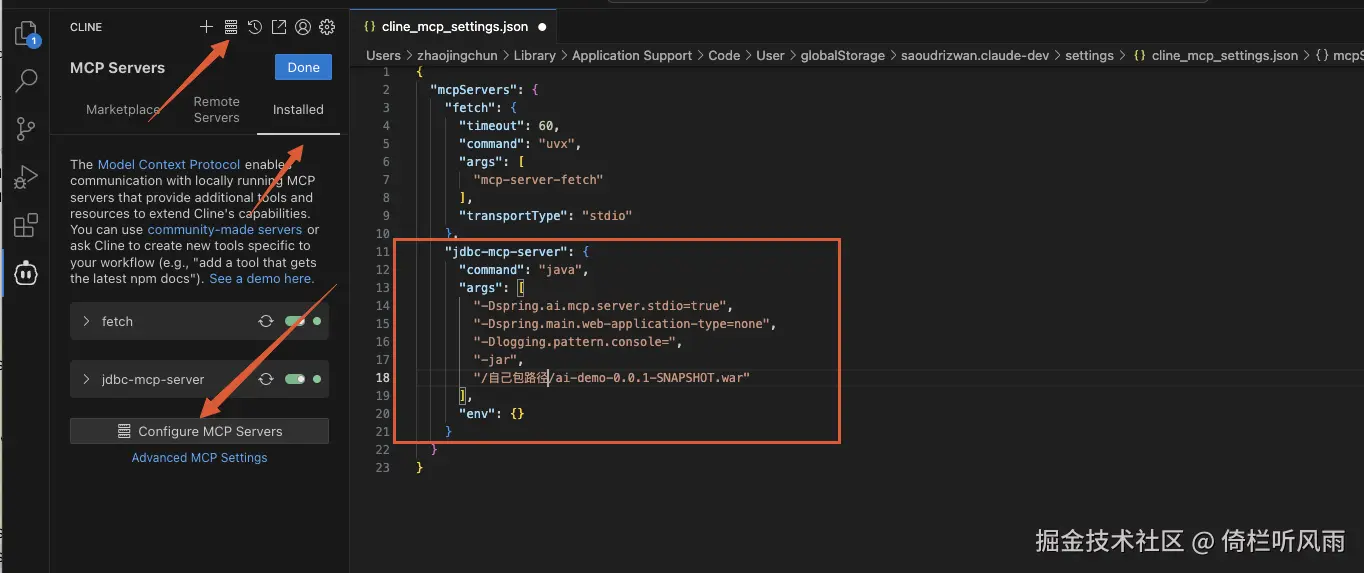Open the community-made servers link
This screenshot has height=573, width=1364.
click(225, 229)
